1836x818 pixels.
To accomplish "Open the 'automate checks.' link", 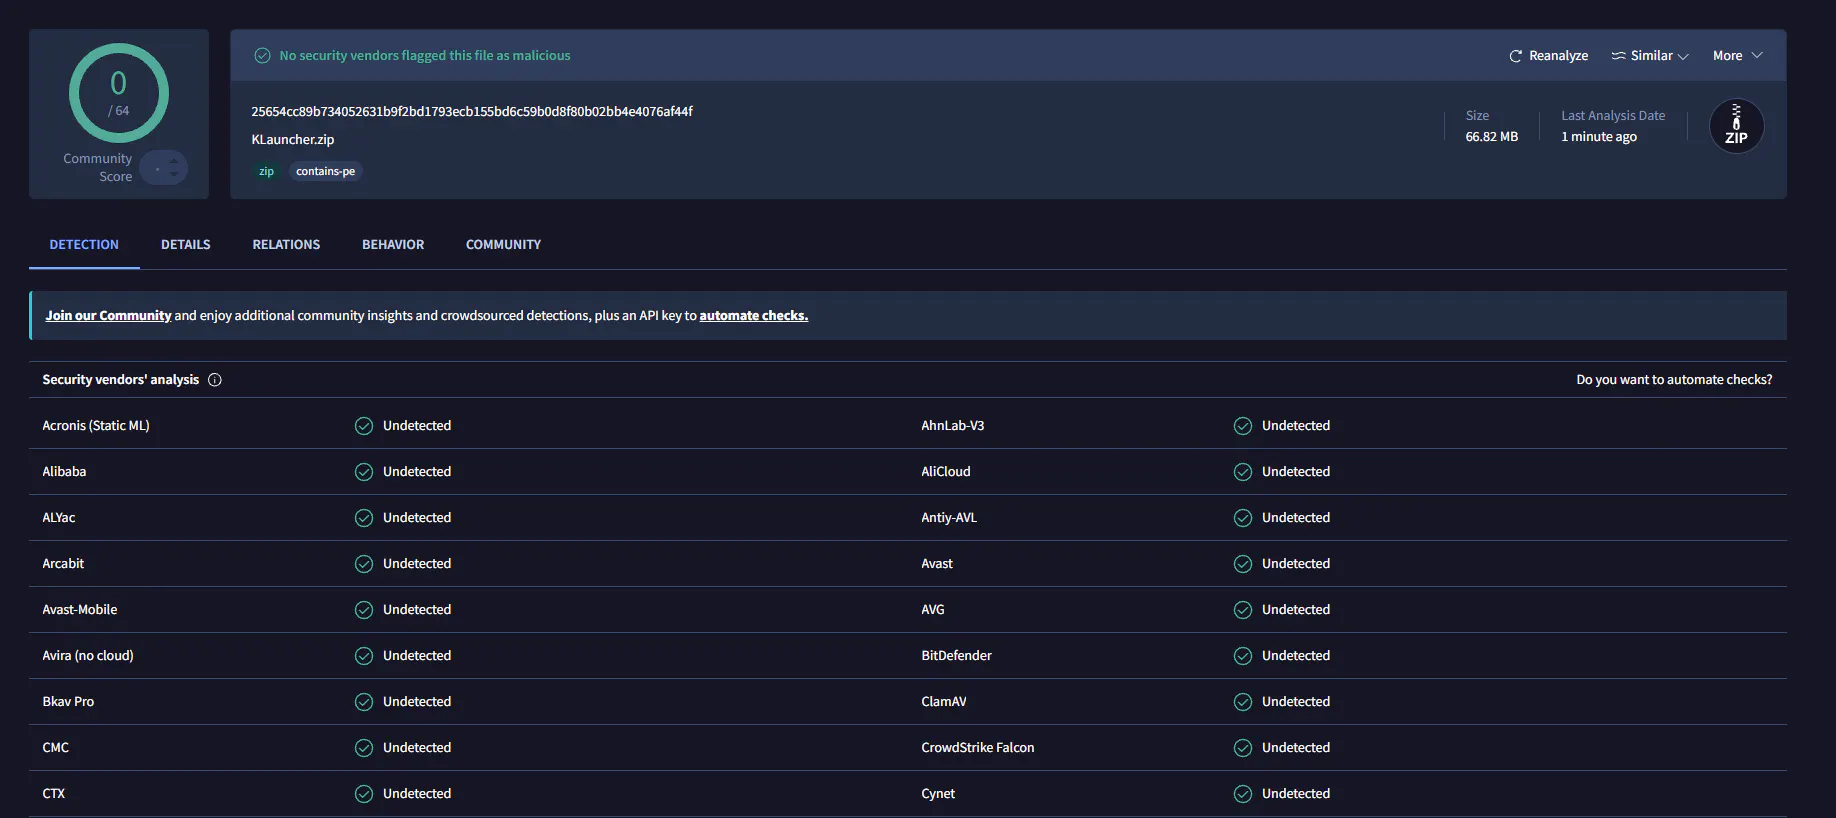I will tap(754, 316).
